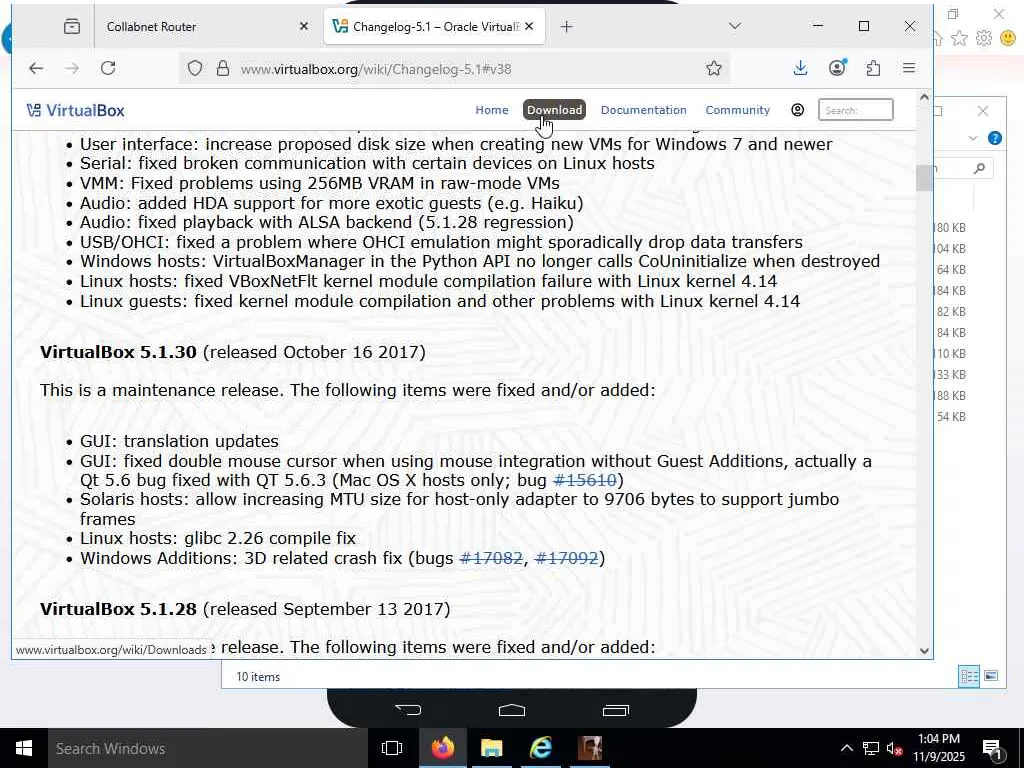Click the help icon in the background file window
This screenshot has width=1024, height=768.
click(995, 138)
